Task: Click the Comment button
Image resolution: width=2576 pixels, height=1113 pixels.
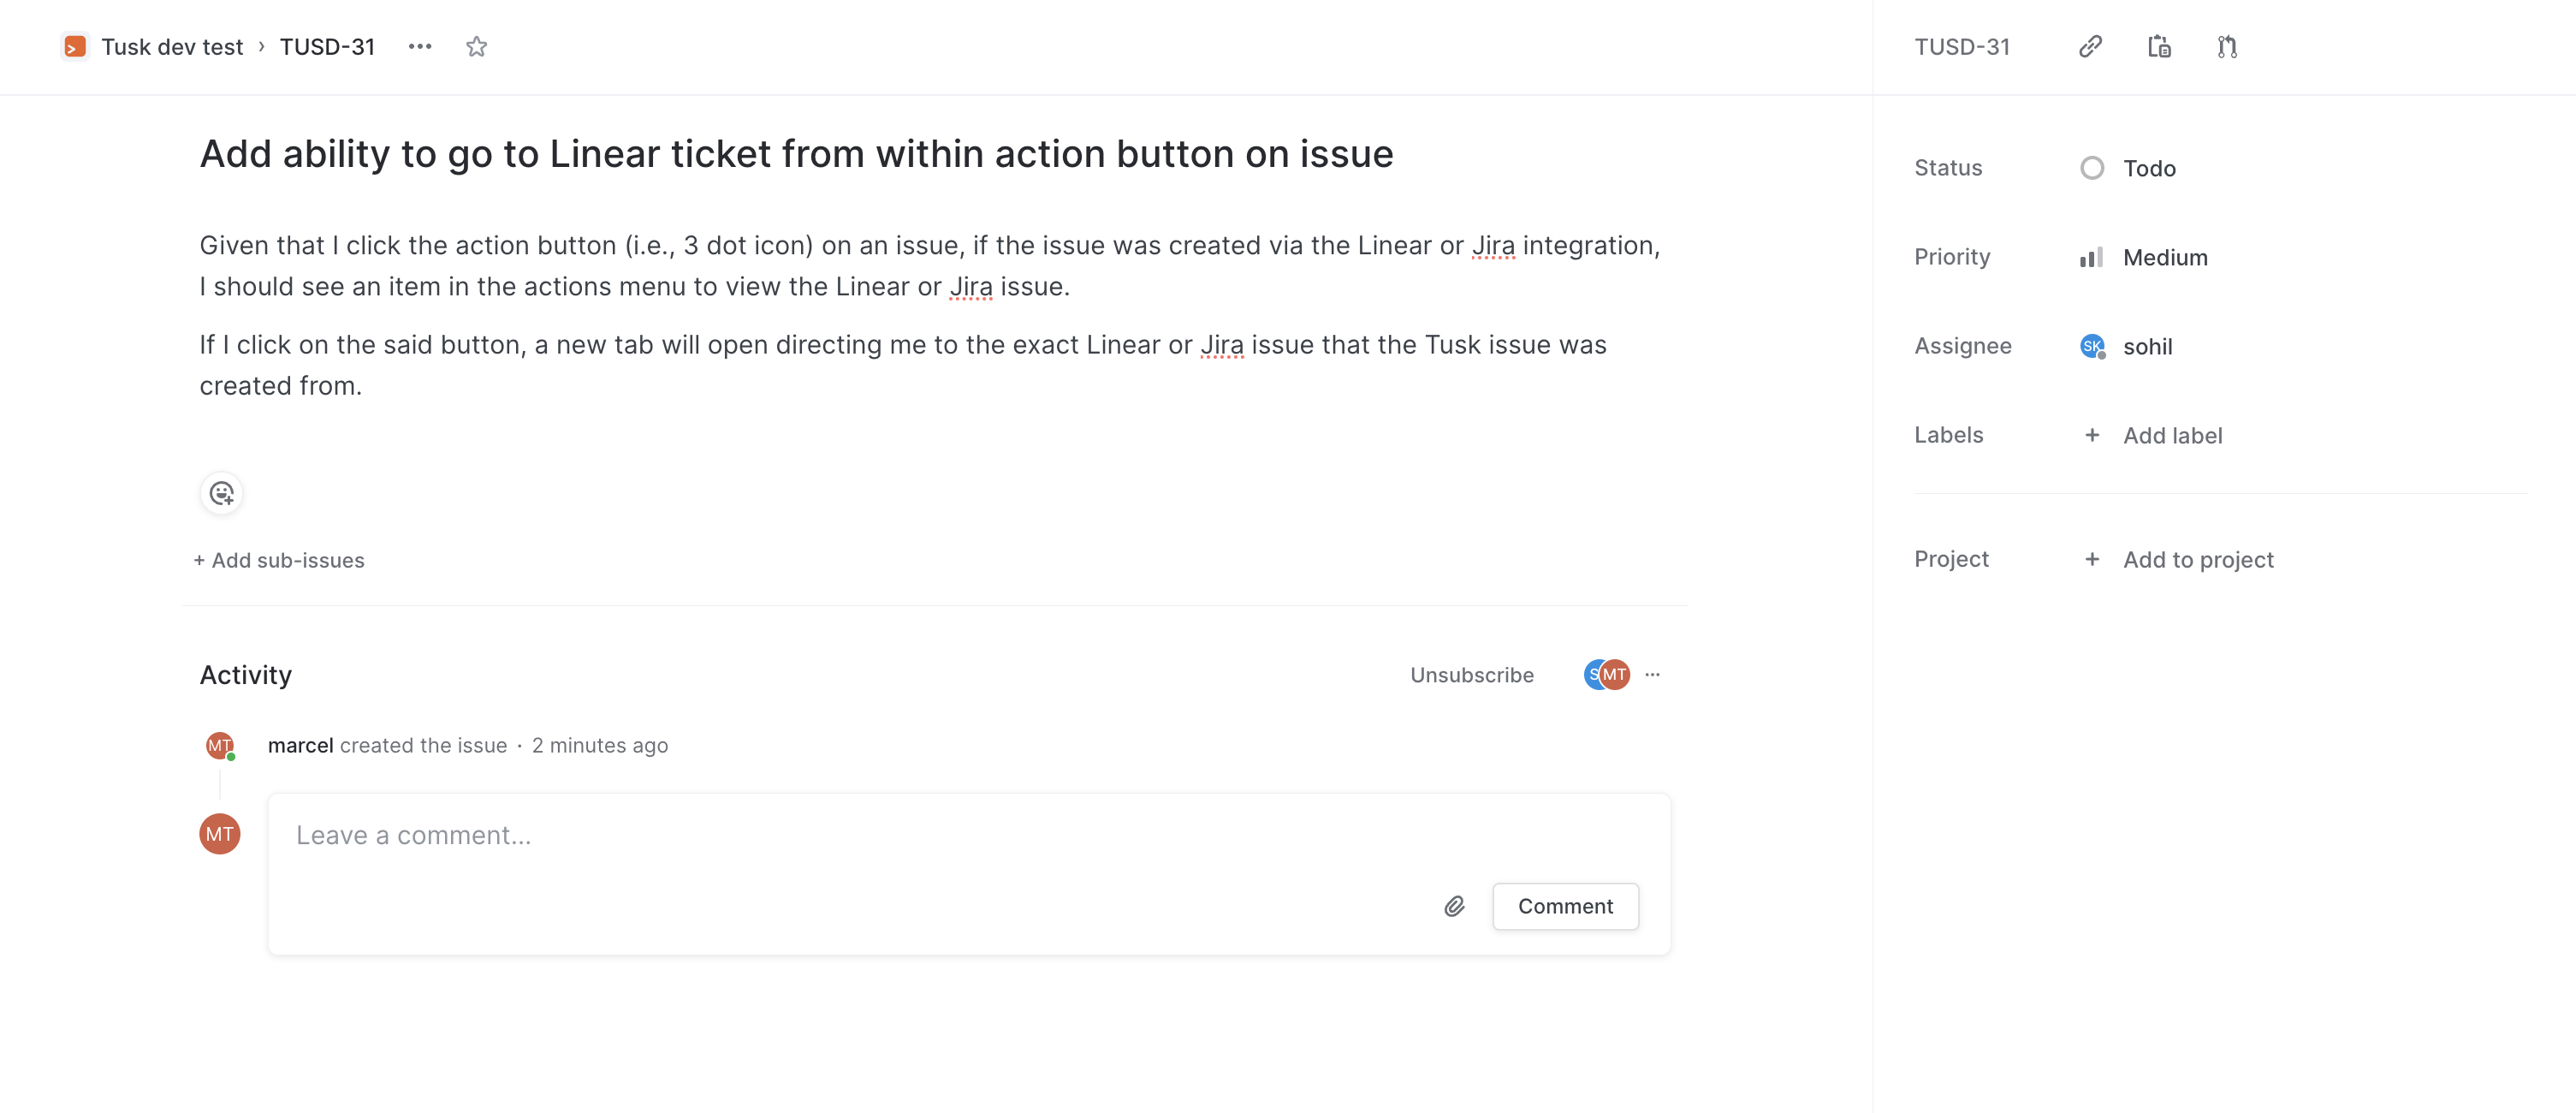Action: [1565, 906]
